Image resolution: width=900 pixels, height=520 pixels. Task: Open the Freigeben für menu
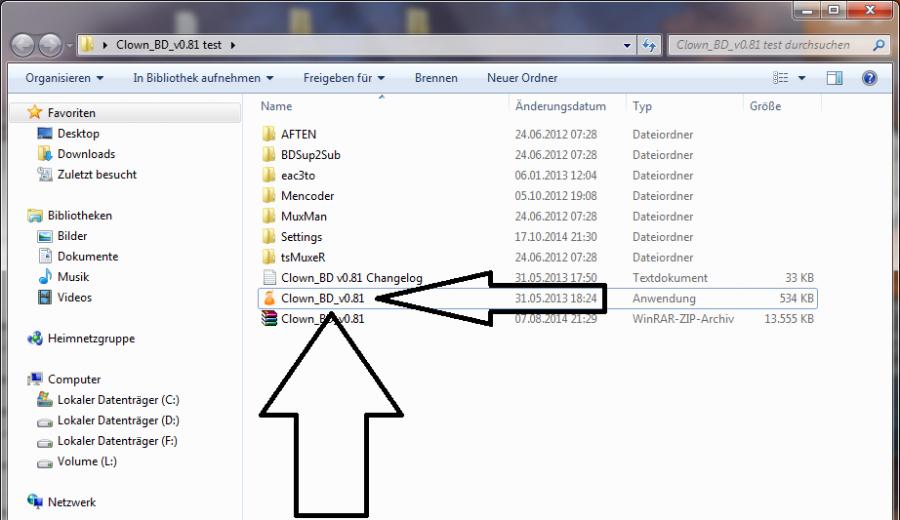tap(344, 78)
